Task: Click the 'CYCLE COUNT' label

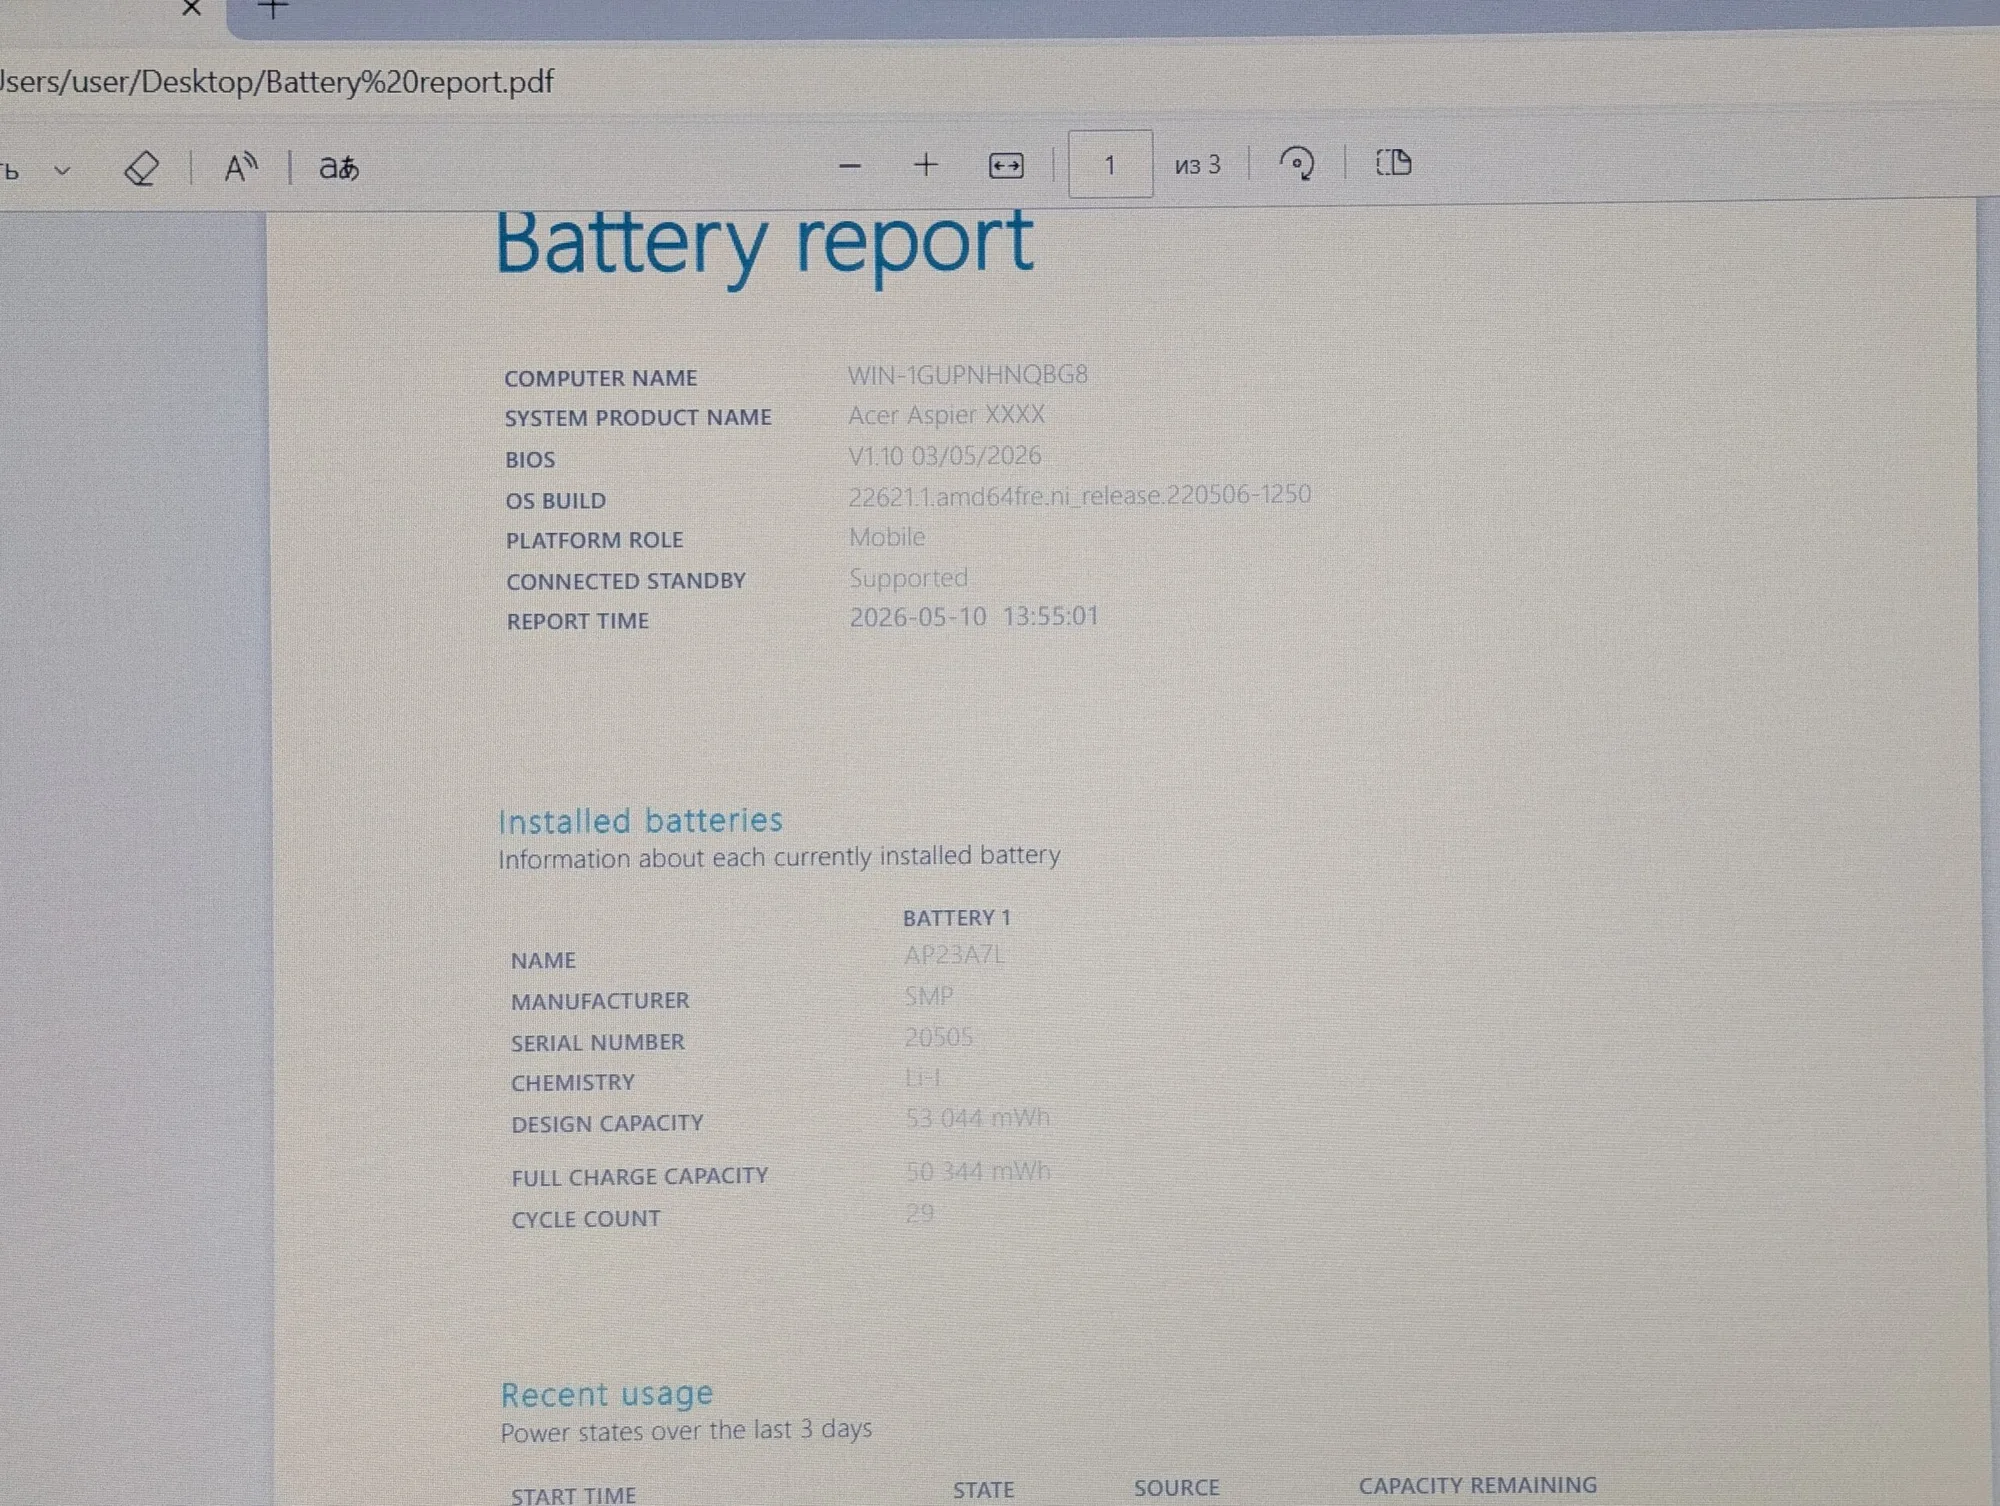Action: point(586,1219)
